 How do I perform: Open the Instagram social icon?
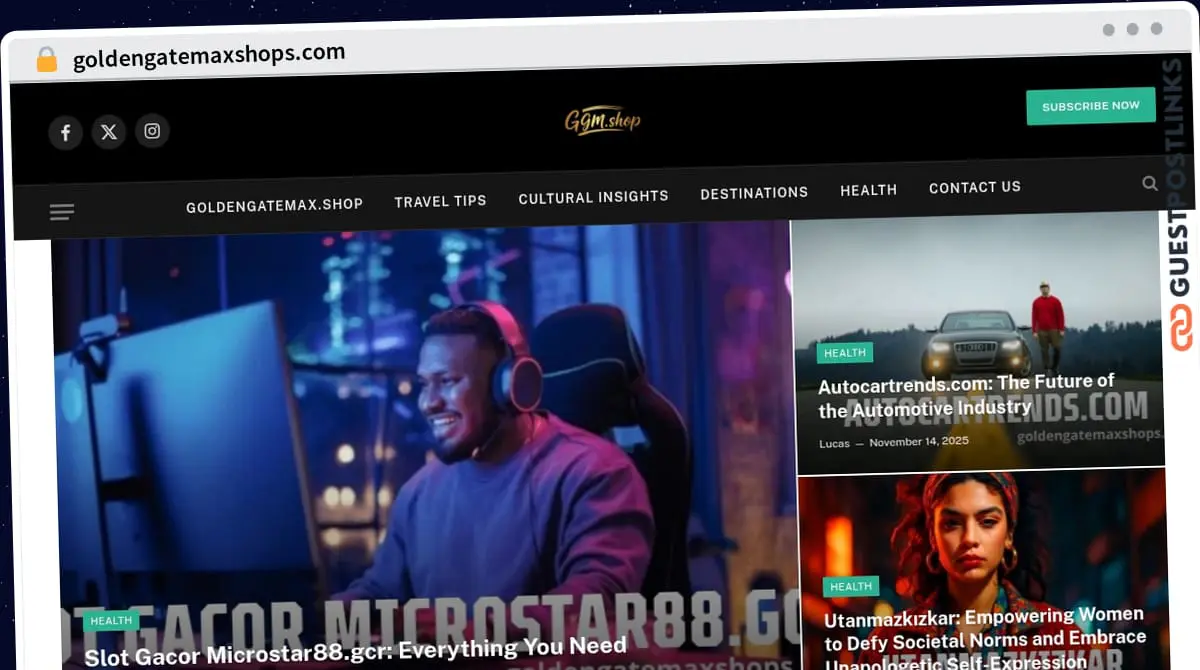152,131
